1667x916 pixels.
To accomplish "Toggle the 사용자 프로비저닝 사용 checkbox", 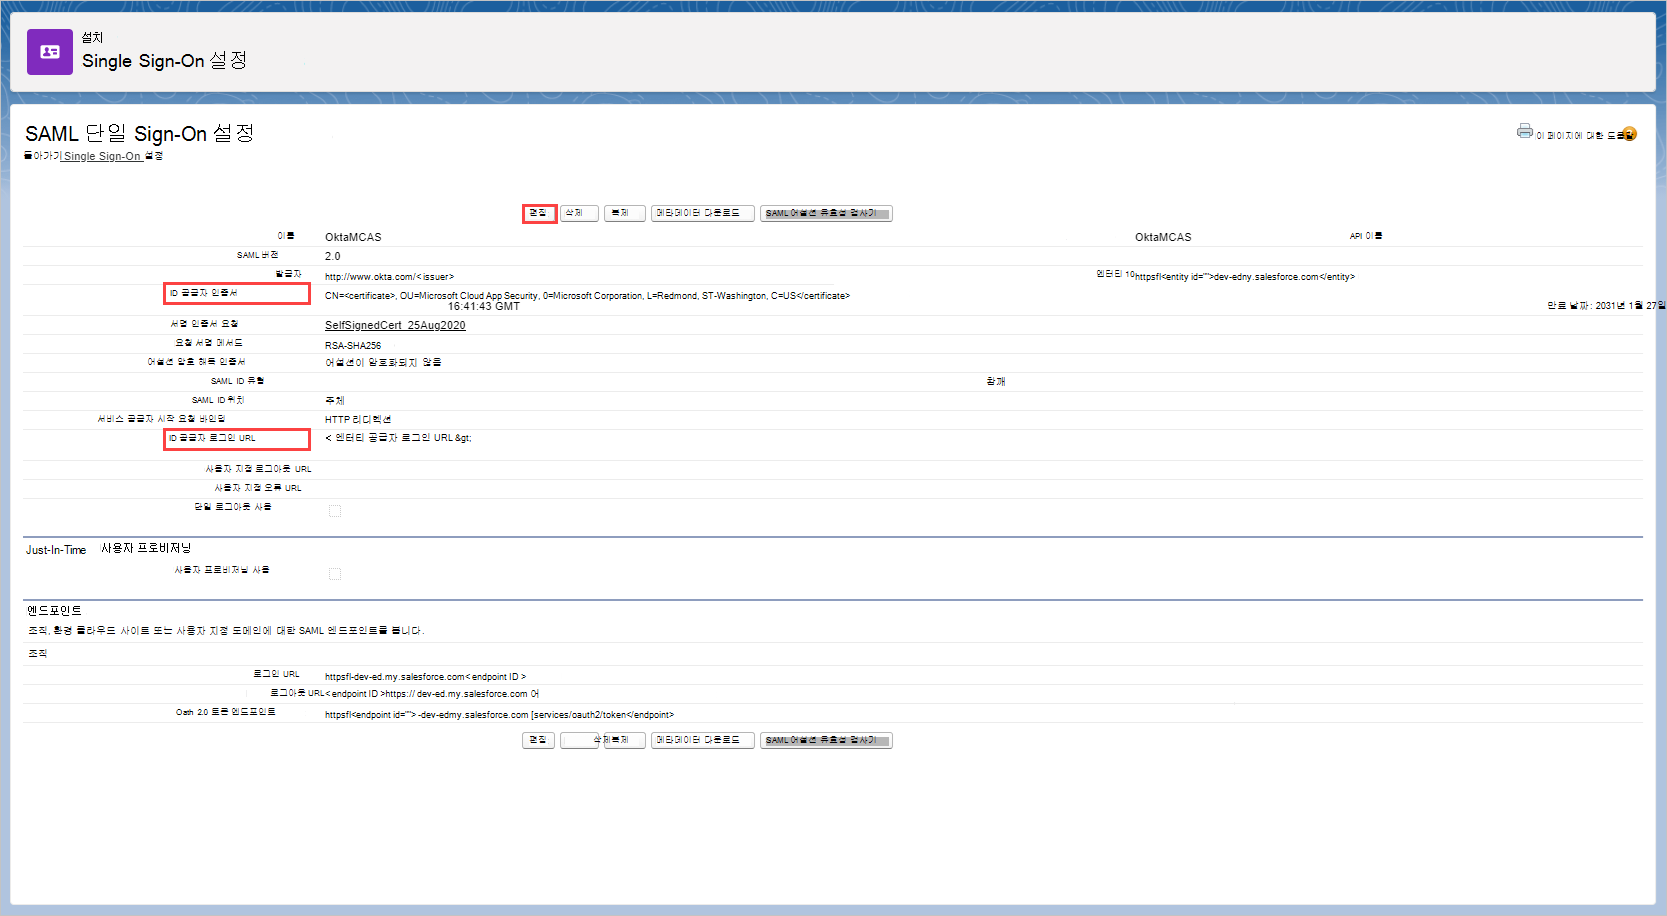I will 335,574.
